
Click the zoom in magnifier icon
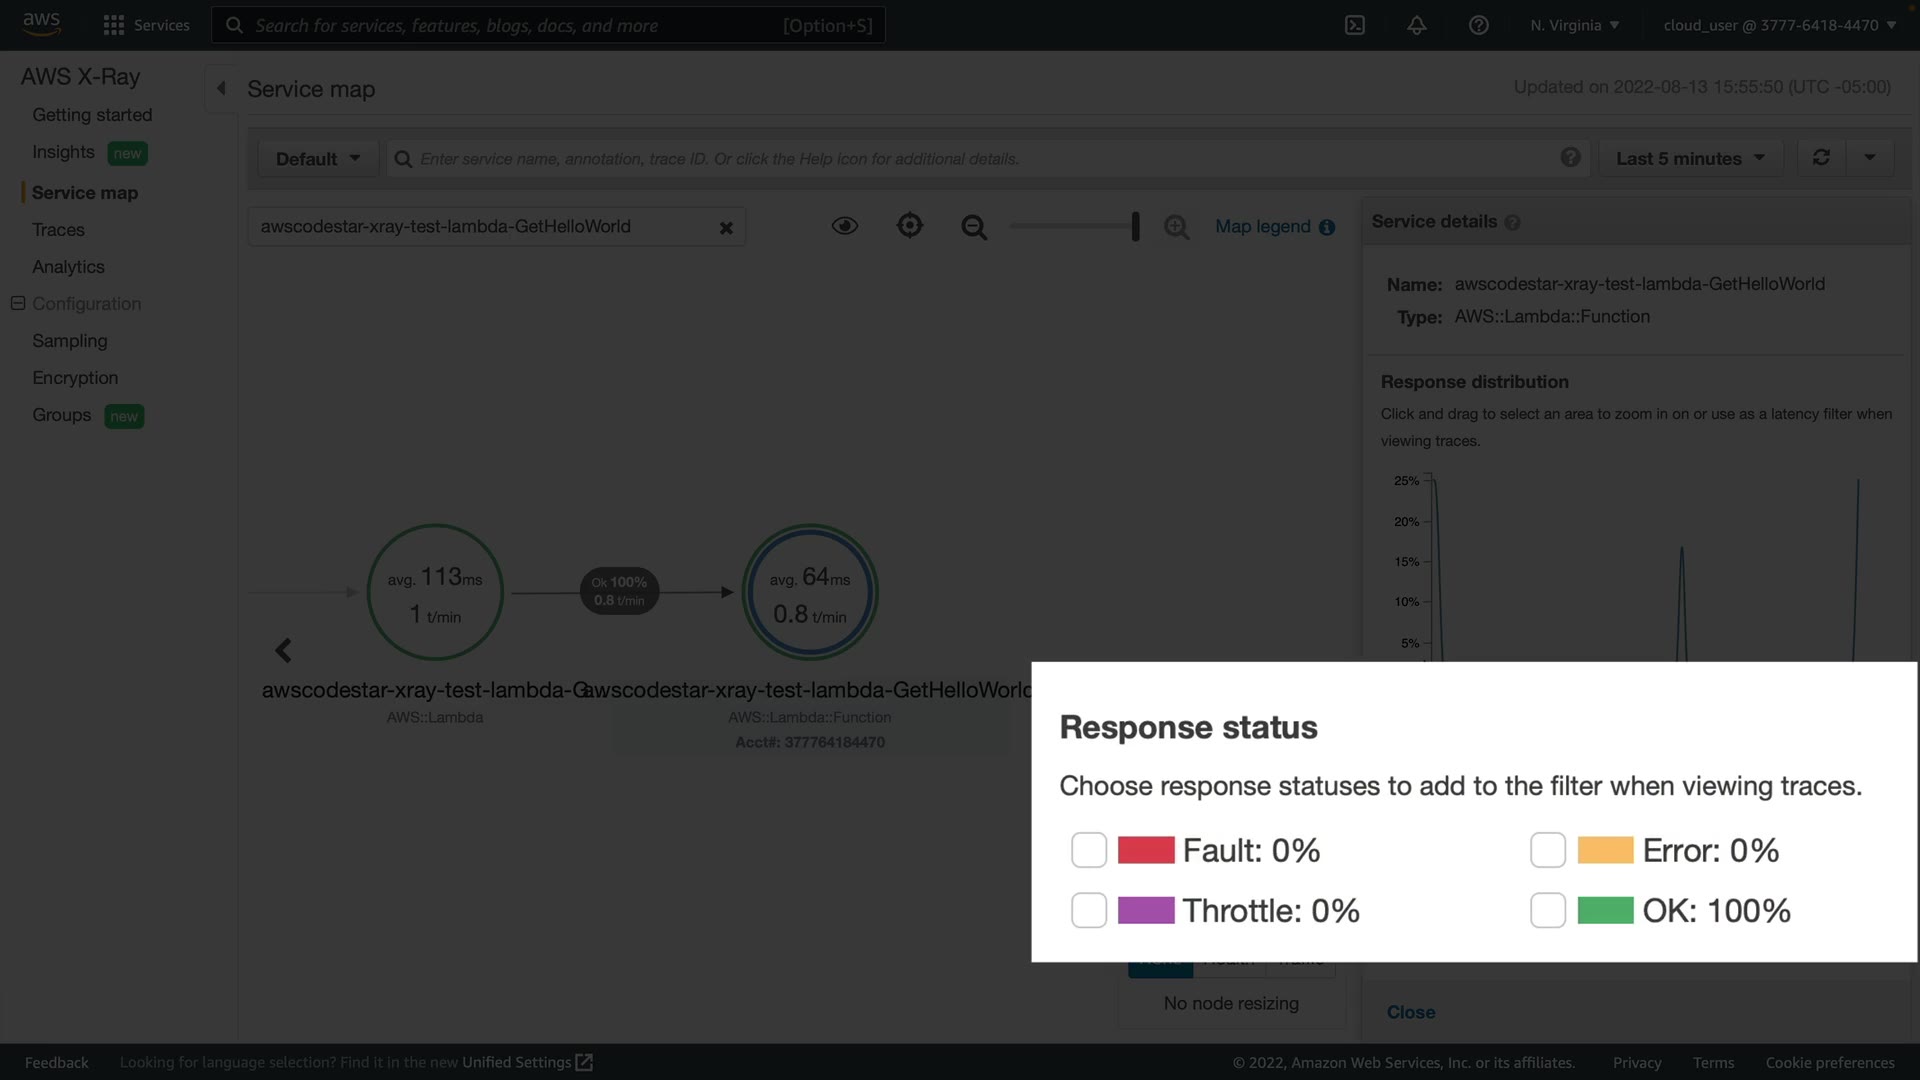coord(1176,227)
